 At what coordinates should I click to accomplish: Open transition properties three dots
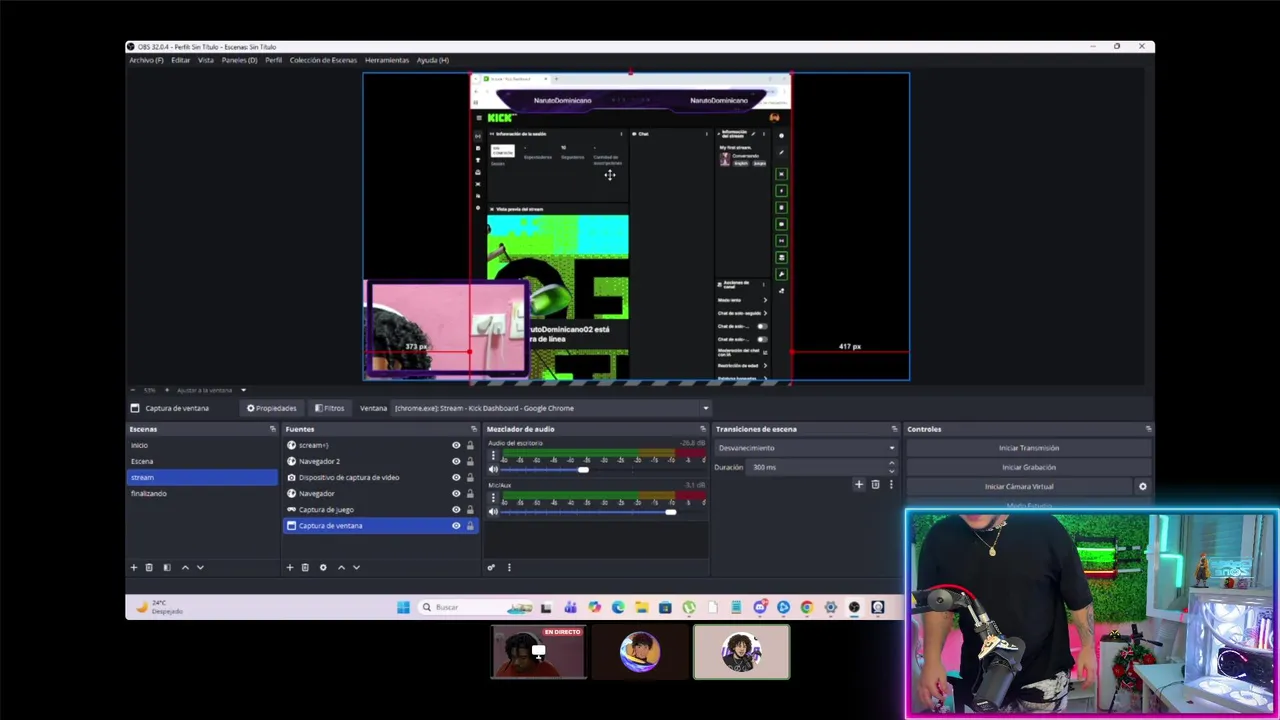tap(891, 484)
